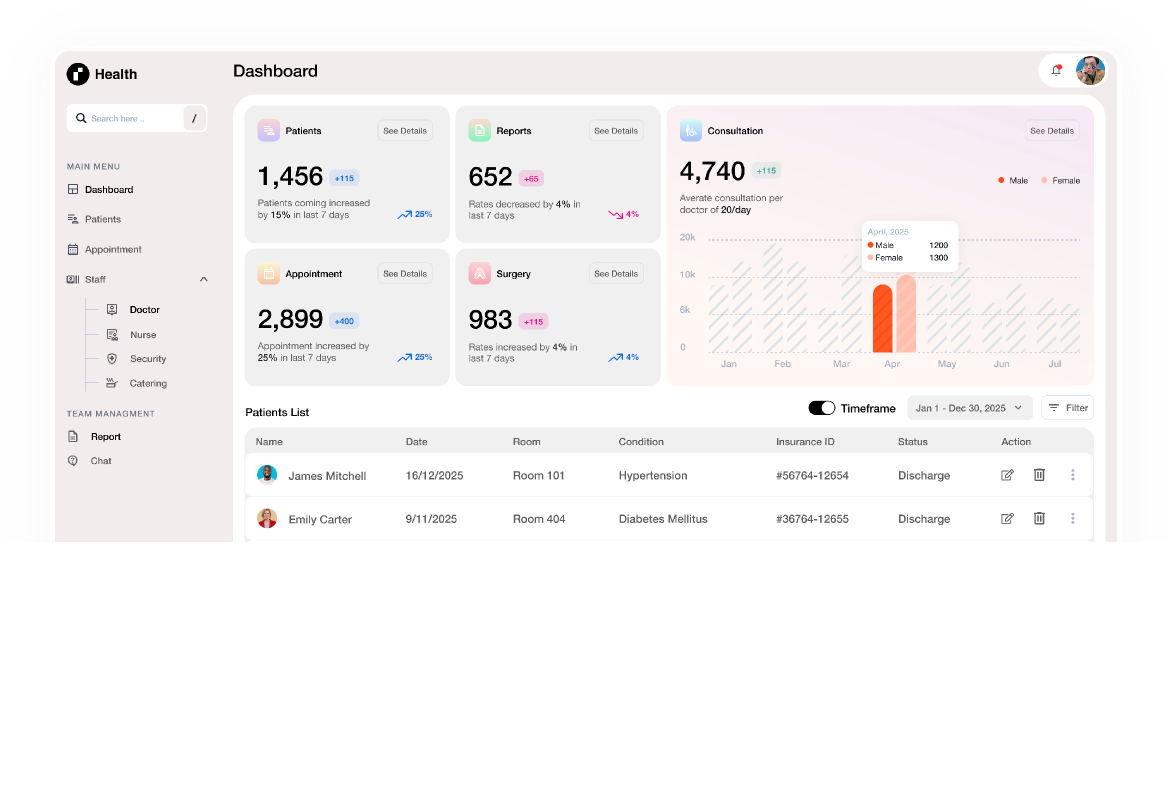Click the Report document icon
Image resolution: width=1172 pixels, height=800 pixels.
pos(73,436)
